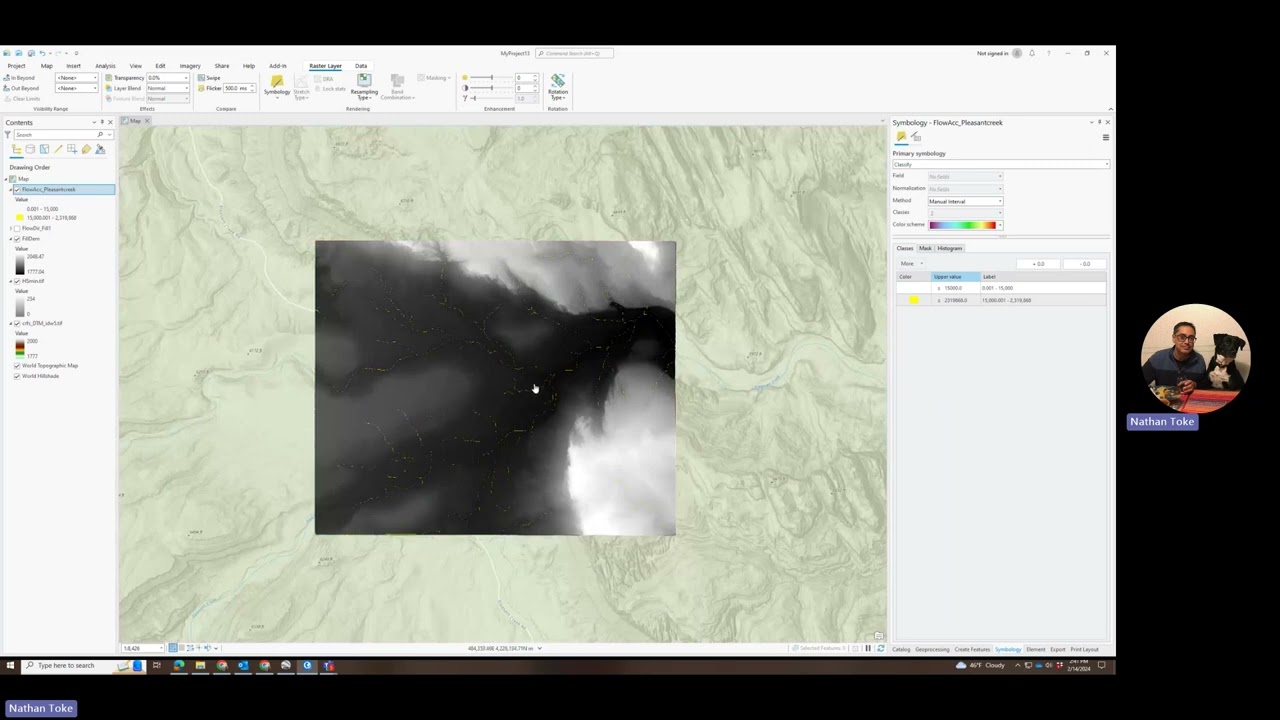Viewport: 1280px width, 720px height.
Task: Open the Geoprocessing pane tab
Action: pyautogui.click(x=932, y=649)
